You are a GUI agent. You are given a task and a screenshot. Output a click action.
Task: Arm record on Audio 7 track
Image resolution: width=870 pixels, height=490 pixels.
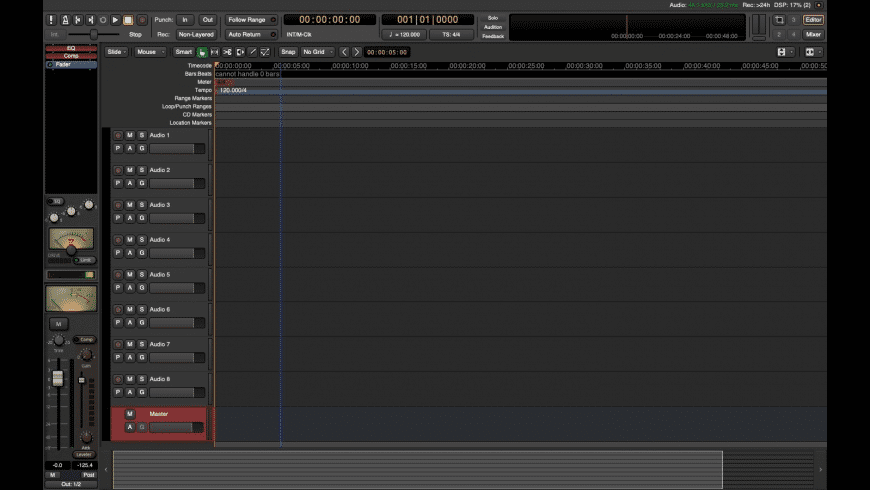click(x=118, y=345)
